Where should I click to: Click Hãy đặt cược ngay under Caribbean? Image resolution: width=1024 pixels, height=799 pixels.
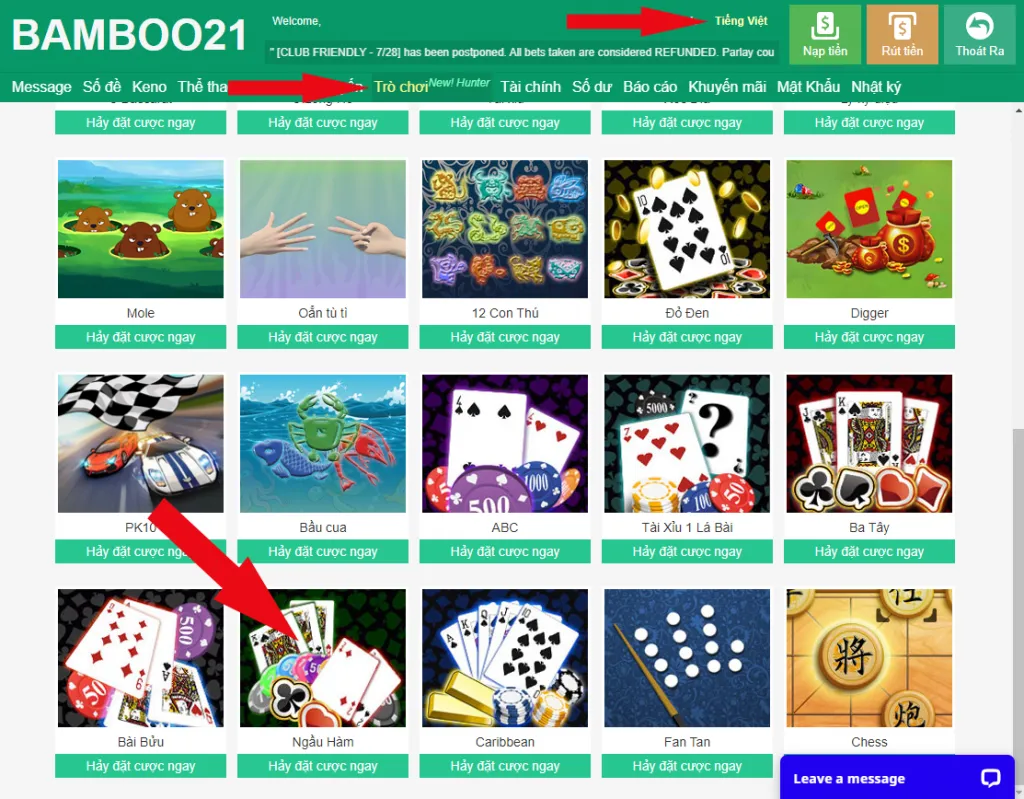(505, 766)
